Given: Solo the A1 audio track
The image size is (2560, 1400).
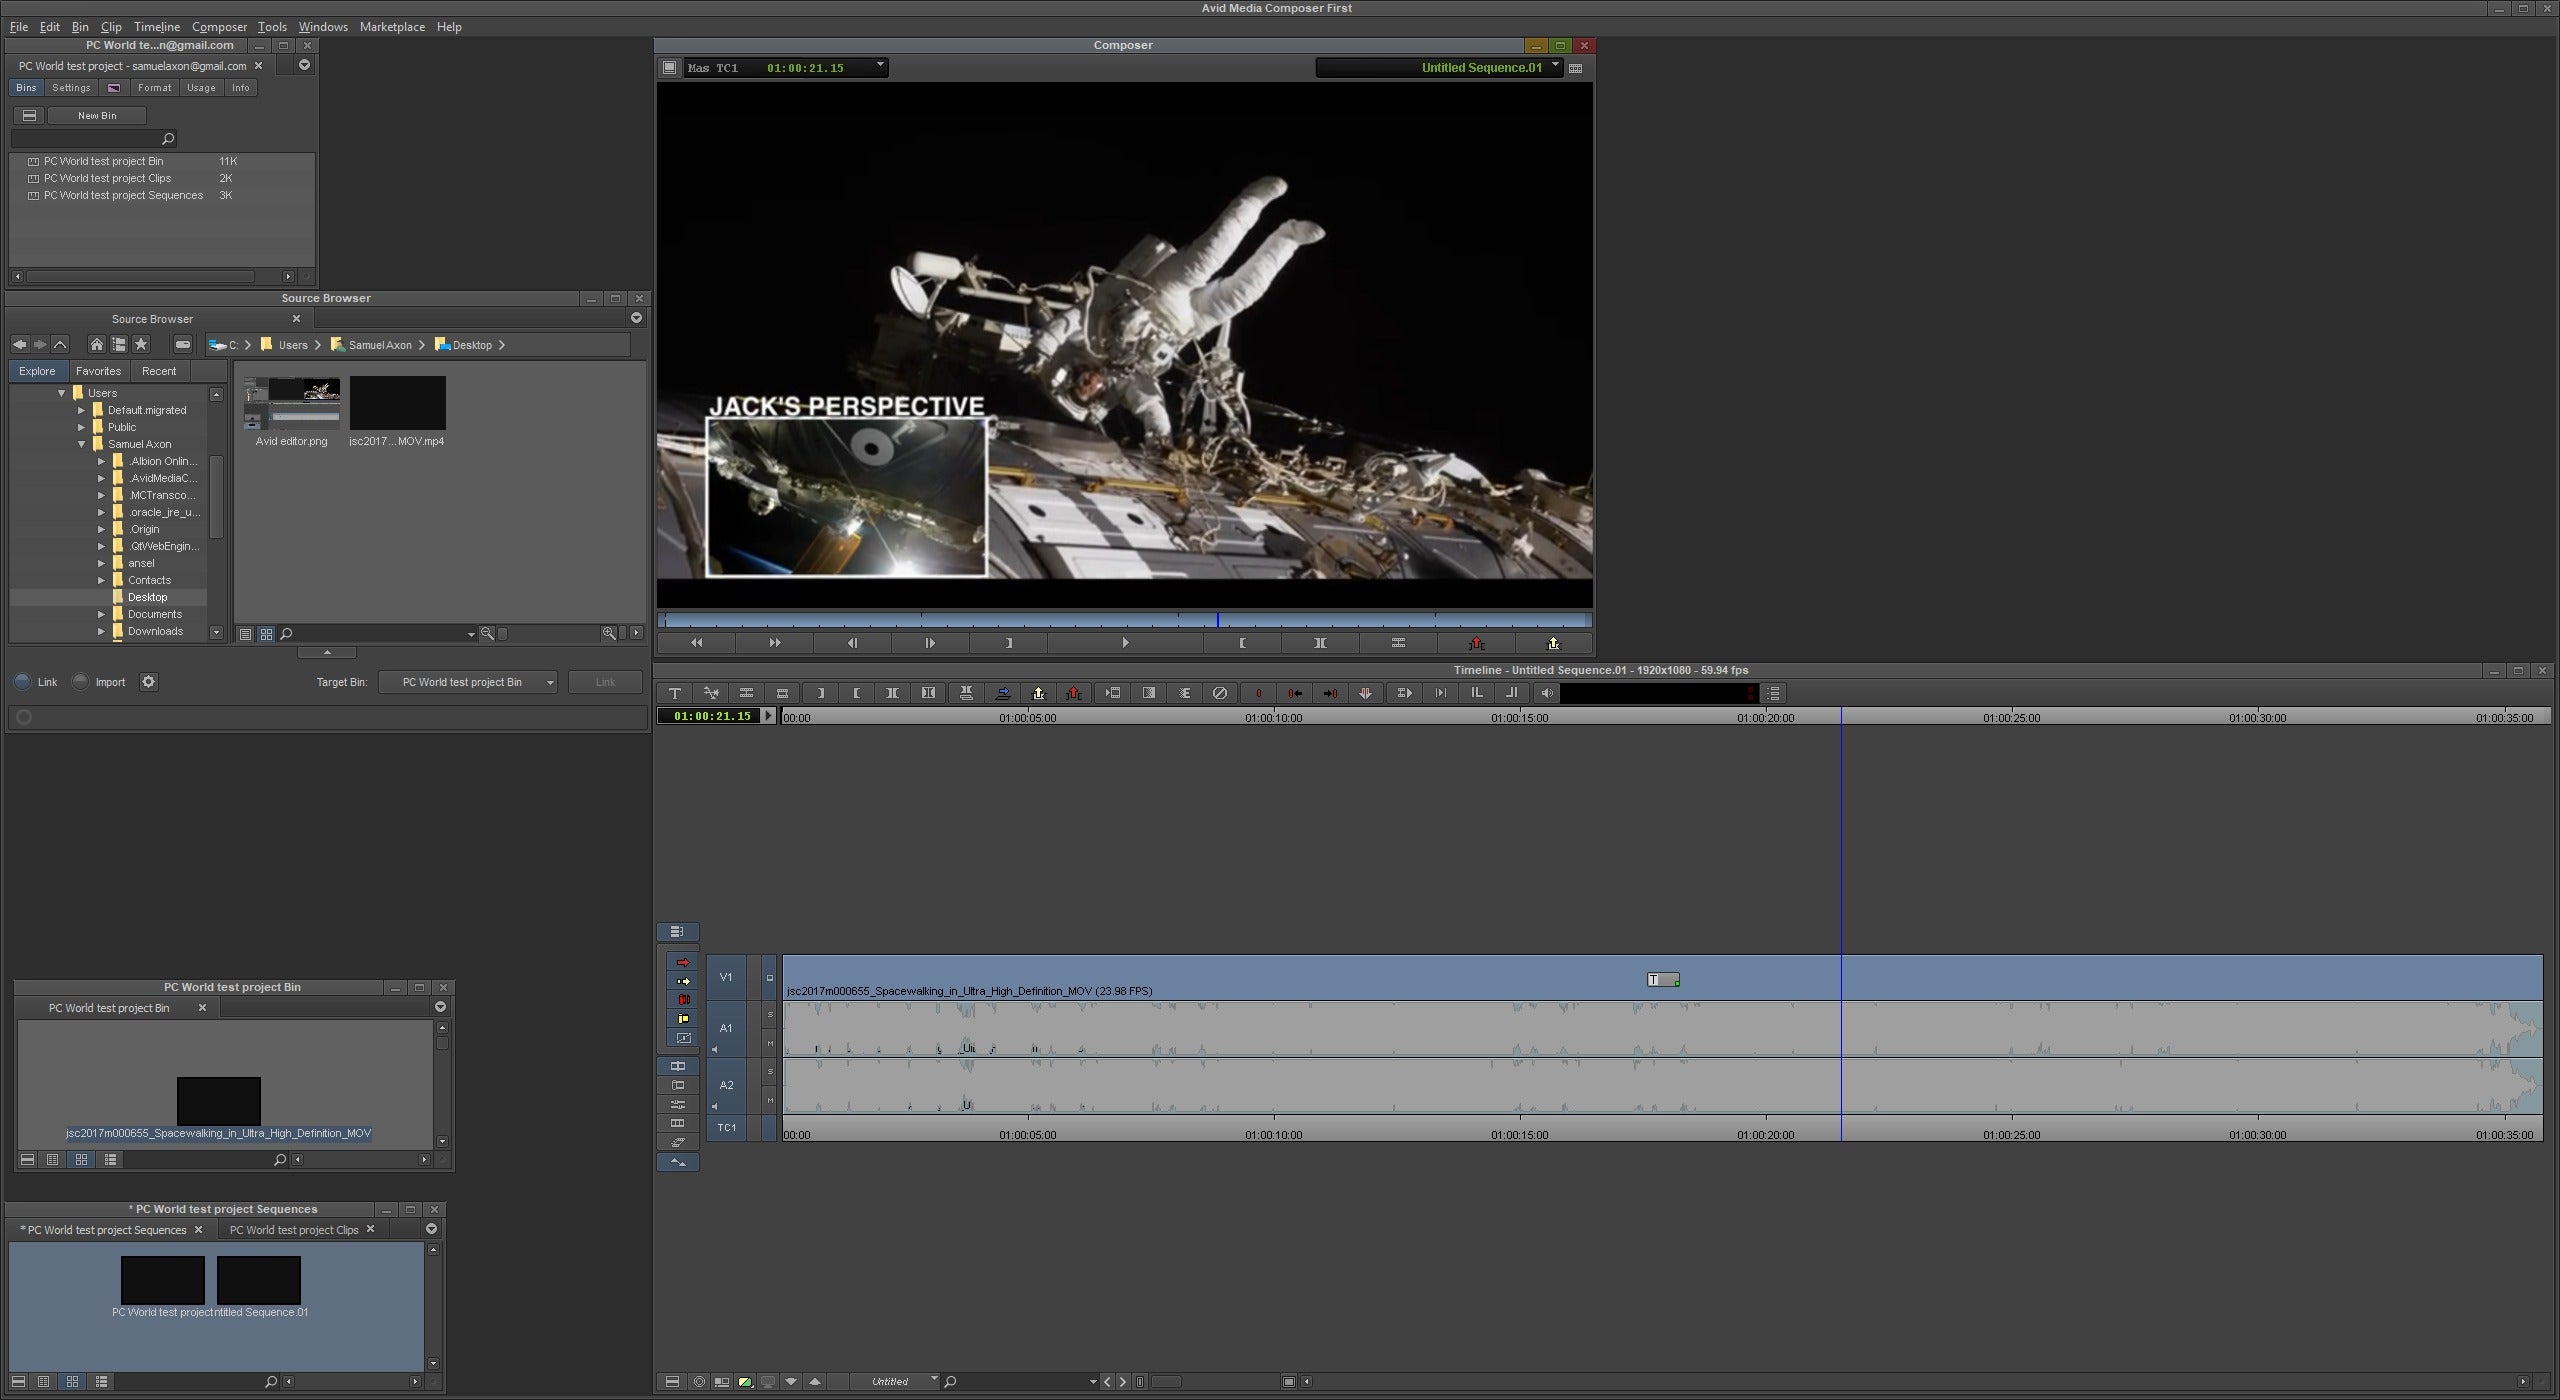Looking at the screenshot, I should [x=770, y=1015].
